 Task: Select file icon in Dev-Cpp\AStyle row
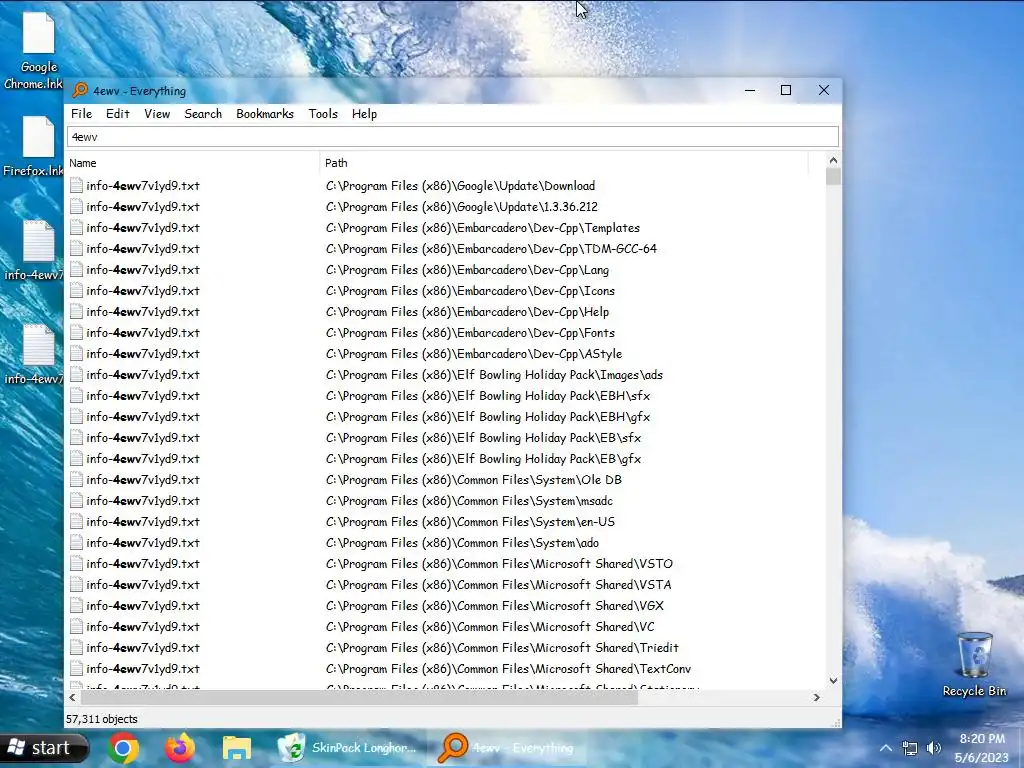76,353
